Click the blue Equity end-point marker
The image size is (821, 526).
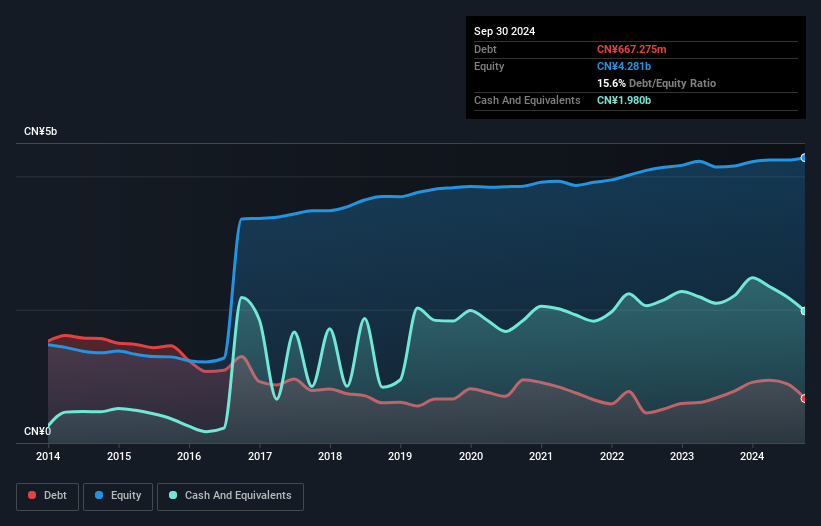804,158
